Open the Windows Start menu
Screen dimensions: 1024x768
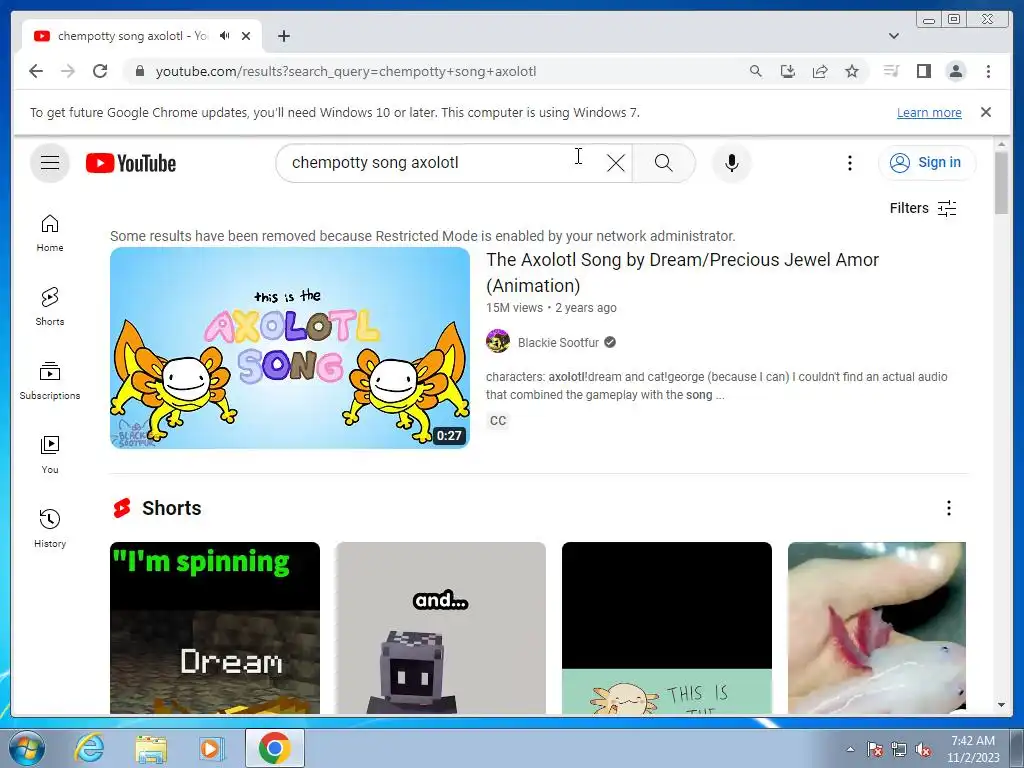(26, 748)
